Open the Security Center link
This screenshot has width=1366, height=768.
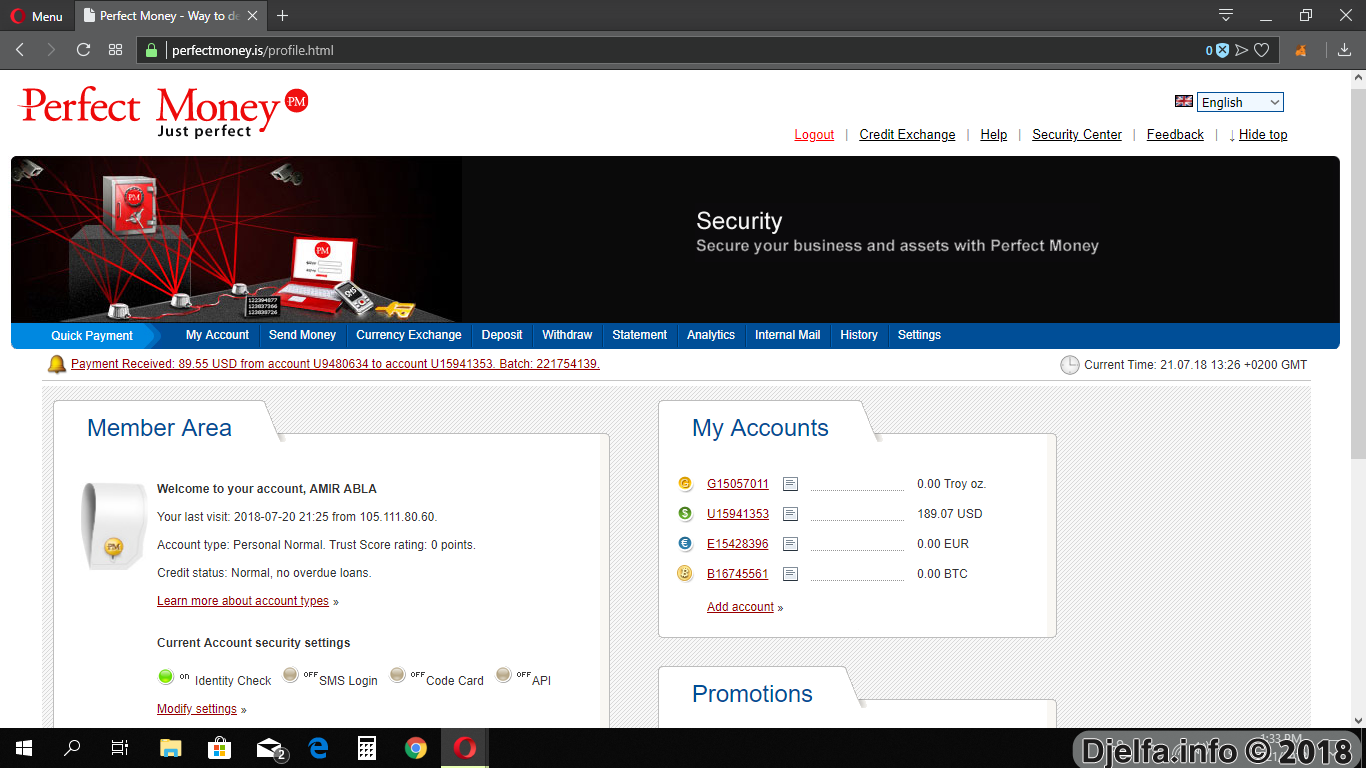coord(1077,135)
